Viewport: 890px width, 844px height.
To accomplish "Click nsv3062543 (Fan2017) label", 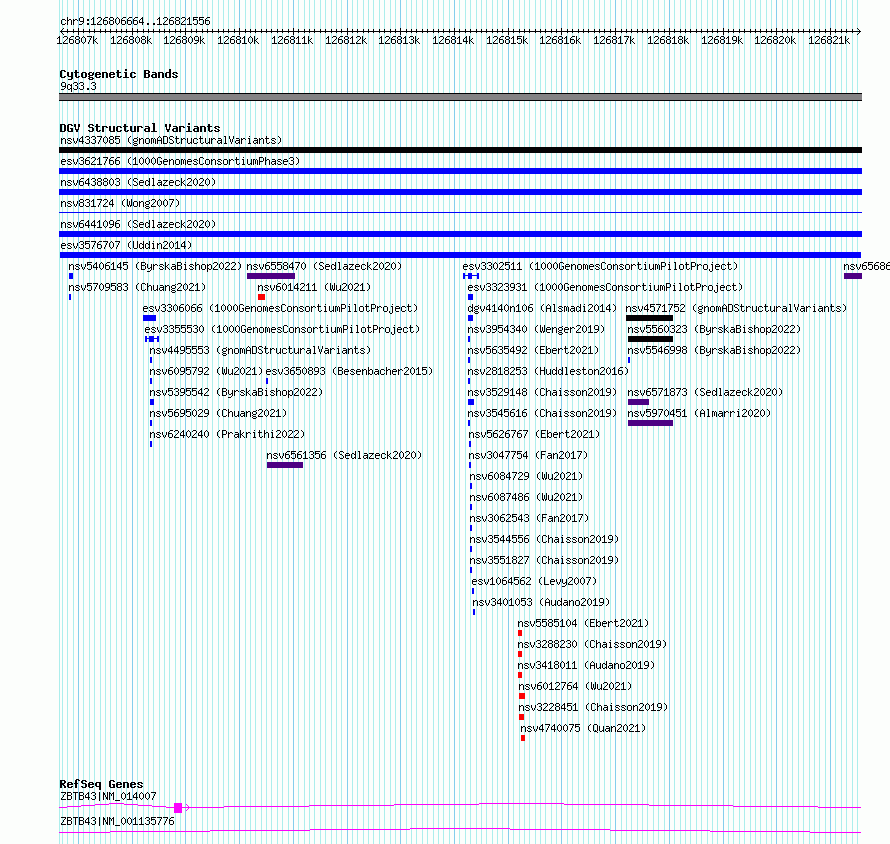I will pos(529,518).
